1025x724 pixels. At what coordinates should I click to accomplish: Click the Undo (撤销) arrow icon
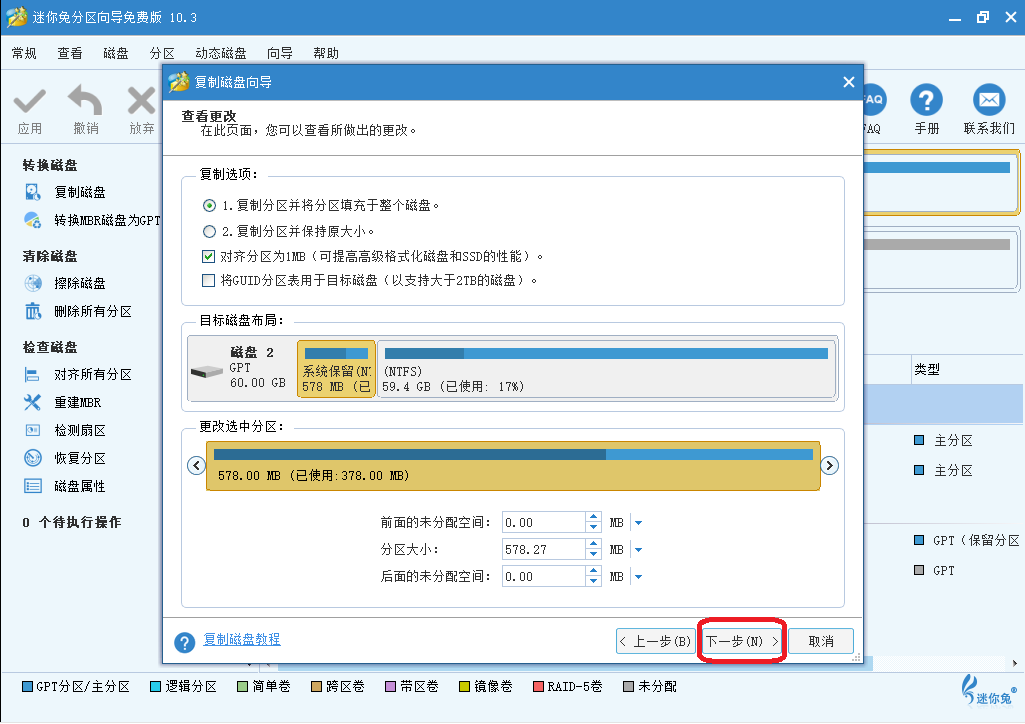click(86, 101)
